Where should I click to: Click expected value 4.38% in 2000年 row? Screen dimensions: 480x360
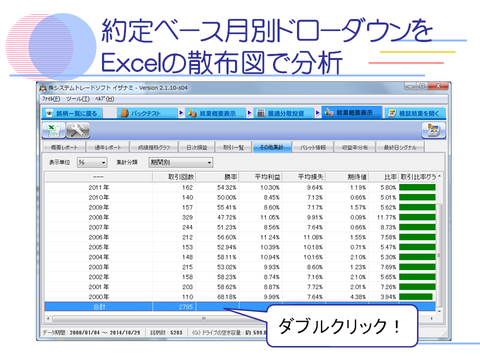358,297
